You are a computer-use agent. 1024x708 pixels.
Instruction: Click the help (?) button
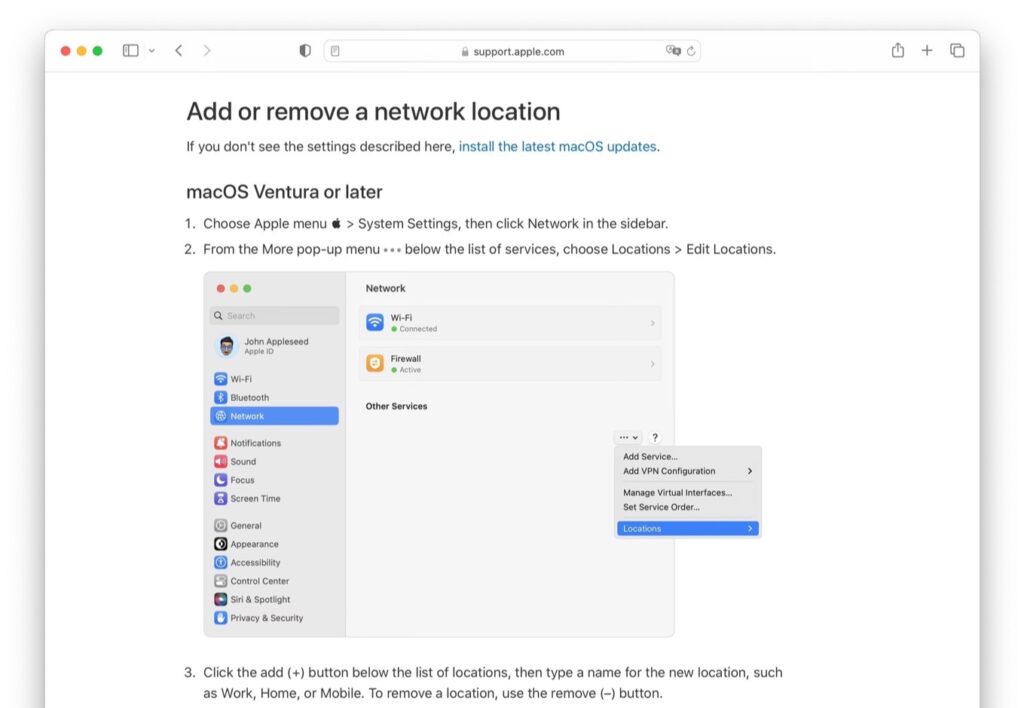click(654, 437)
